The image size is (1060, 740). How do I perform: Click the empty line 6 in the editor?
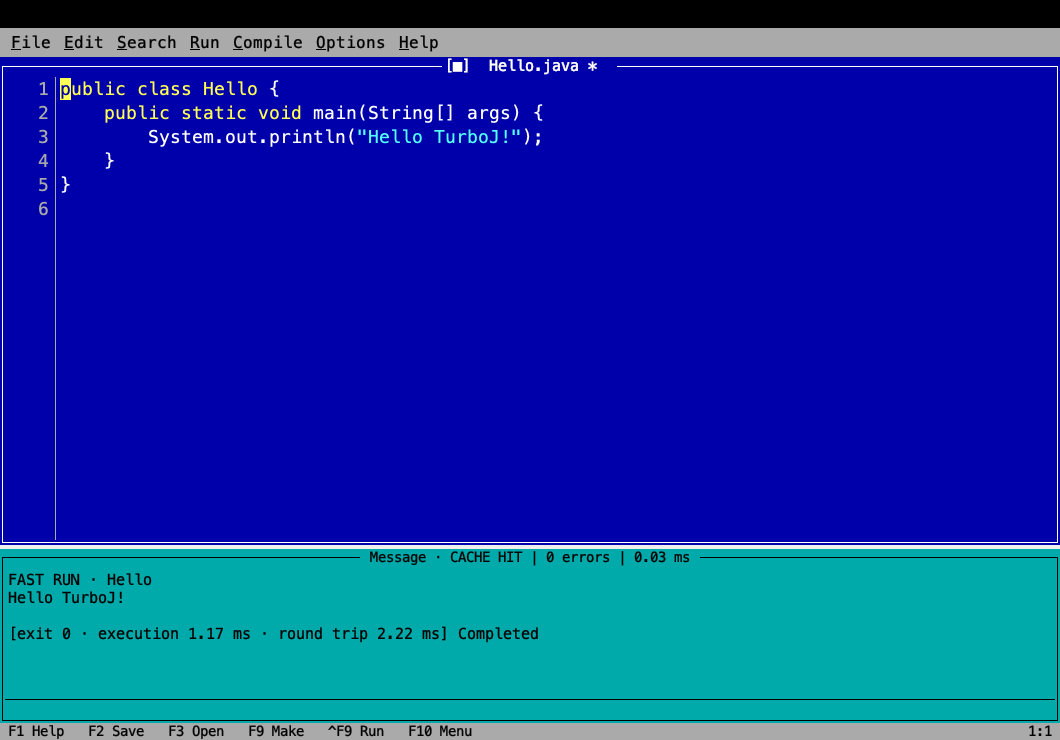556,209
